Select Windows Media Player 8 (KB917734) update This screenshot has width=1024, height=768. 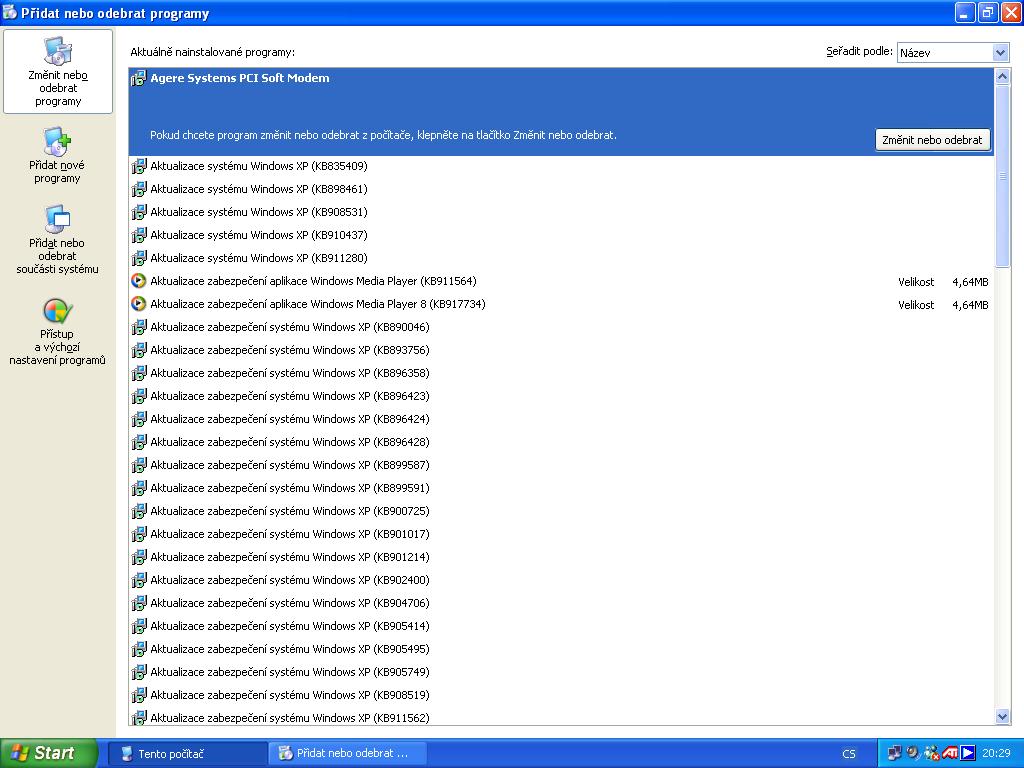click(561, 304)
